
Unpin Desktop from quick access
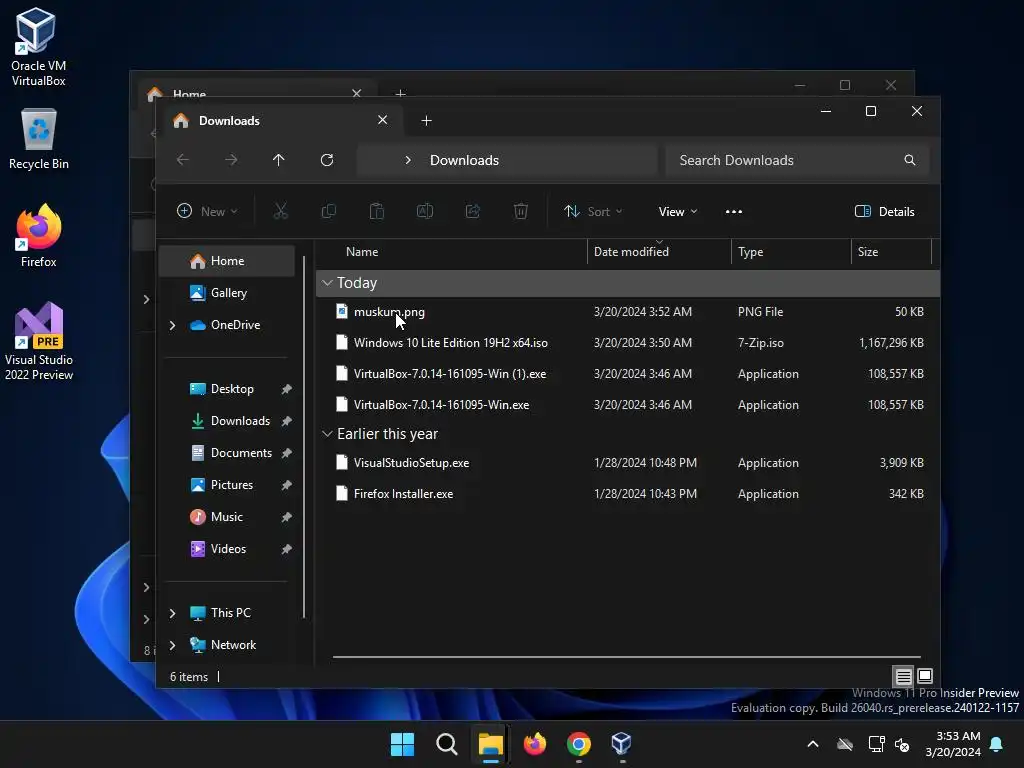(x=286, y=389)
